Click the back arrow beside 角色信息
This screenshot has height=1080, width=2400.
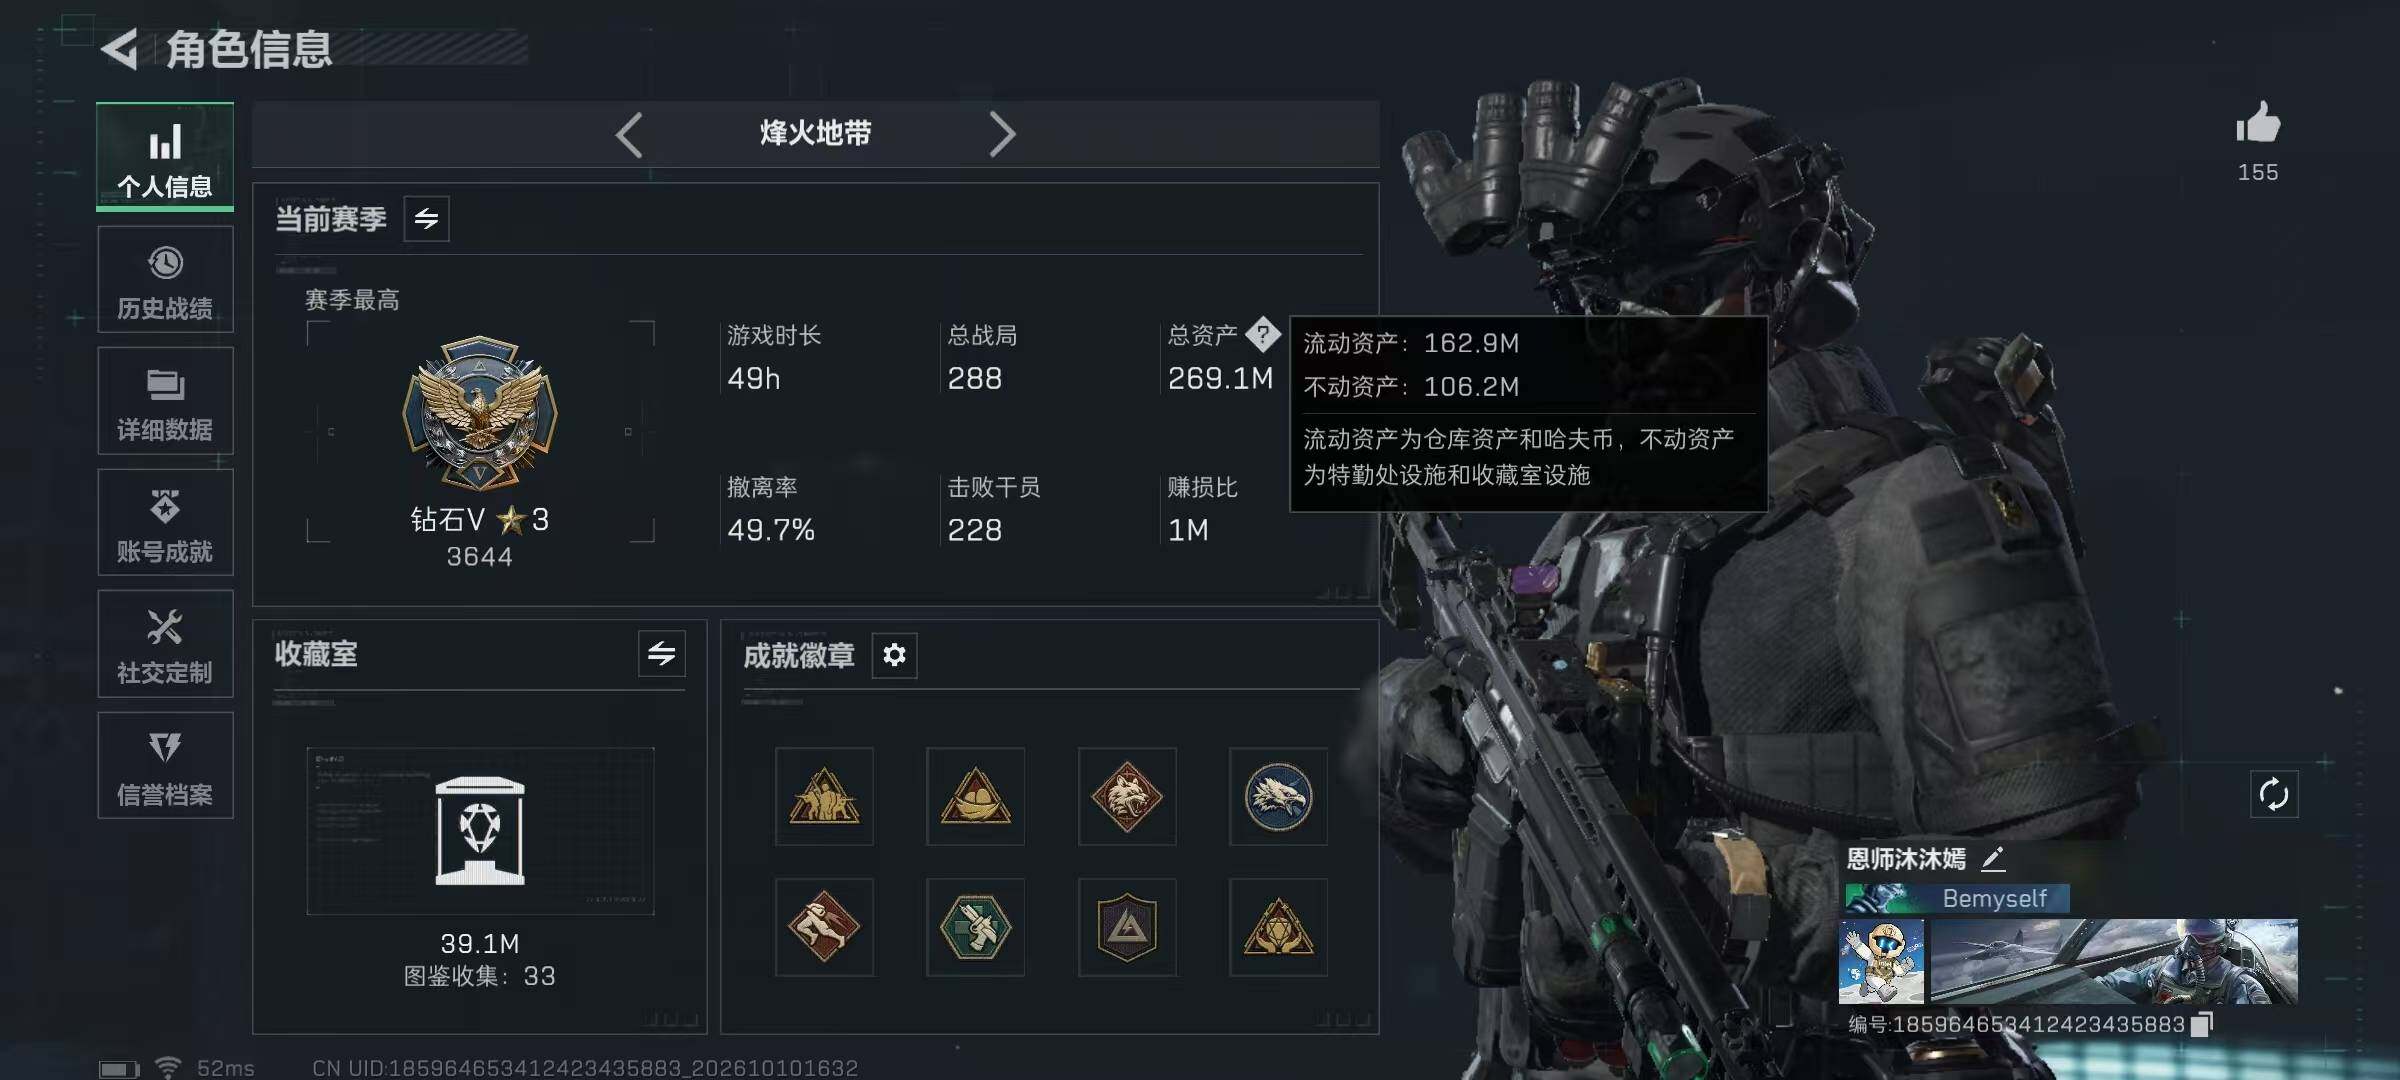tap(120, 49)
